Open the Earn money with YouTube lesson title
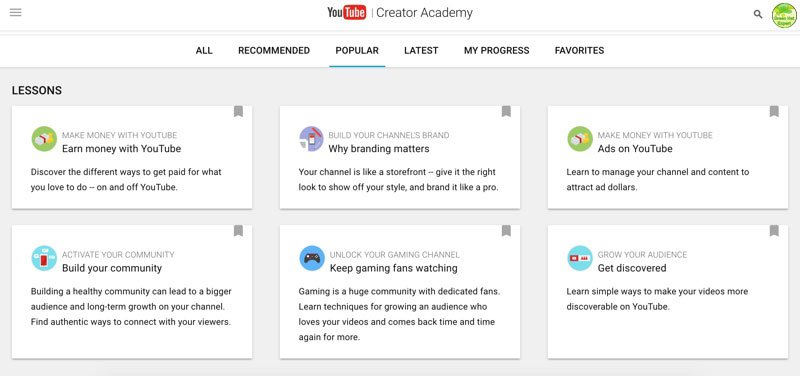800x376 pixels. click(x=121, y=149)
